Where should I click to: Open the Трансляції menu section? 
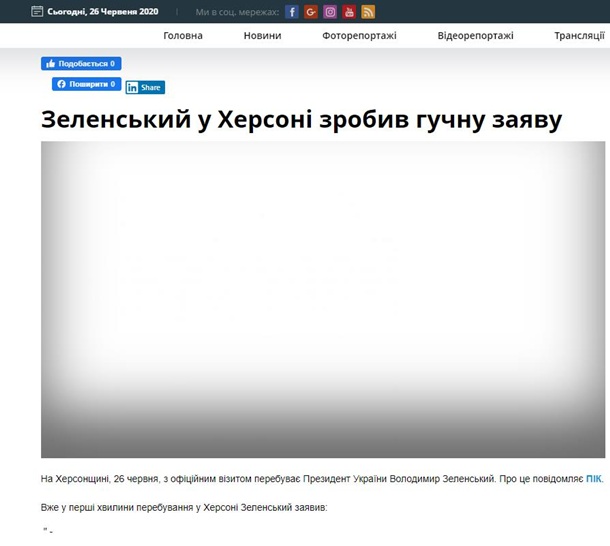pos(579,36)
